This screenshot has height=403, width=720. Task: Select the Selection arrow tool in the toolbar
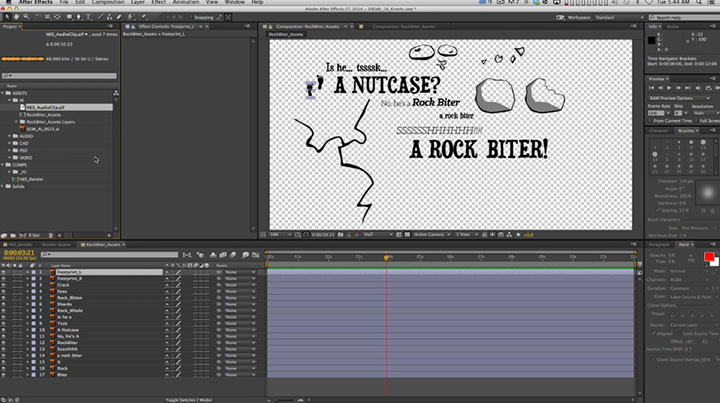(x=7, y=17)
